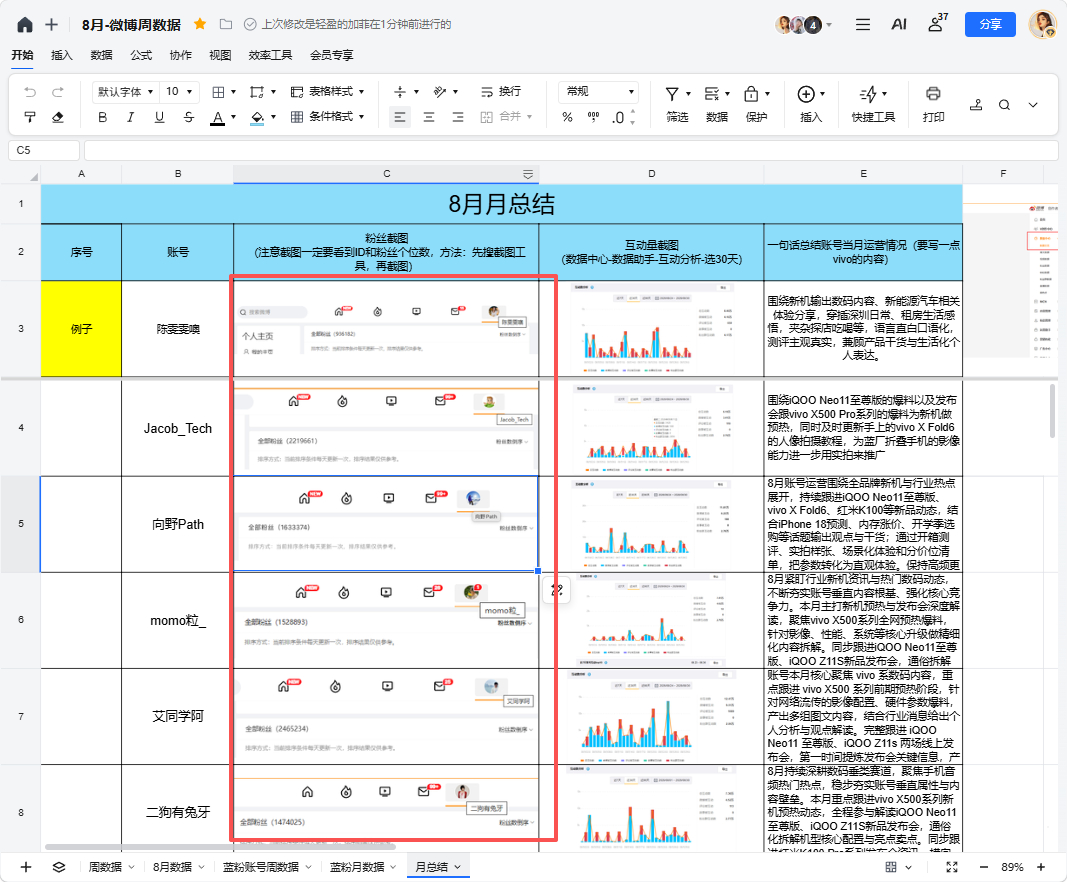The height and width of the screenshot is (882, 1067).
Task: Open the font size 10 dropdown
Action: (180, 91)
